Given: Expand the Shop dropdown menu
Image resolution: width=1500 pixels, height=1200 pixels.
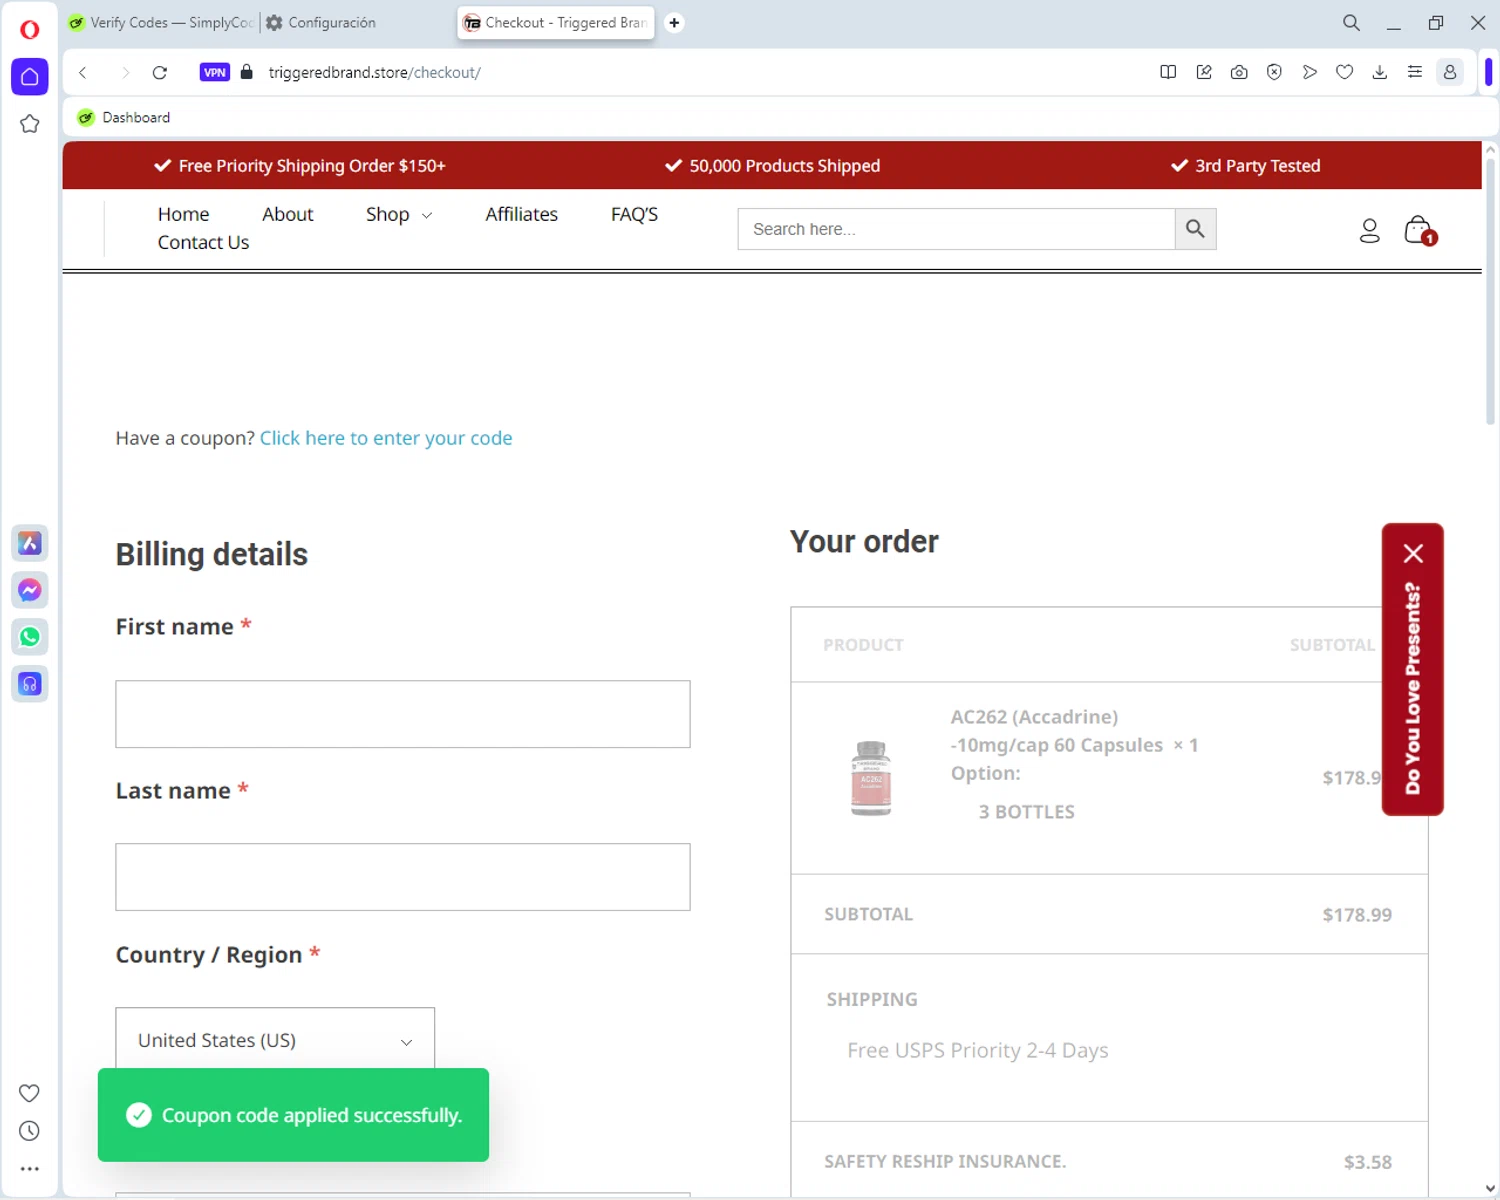Looking at the screenshot, I should (399, 214).
